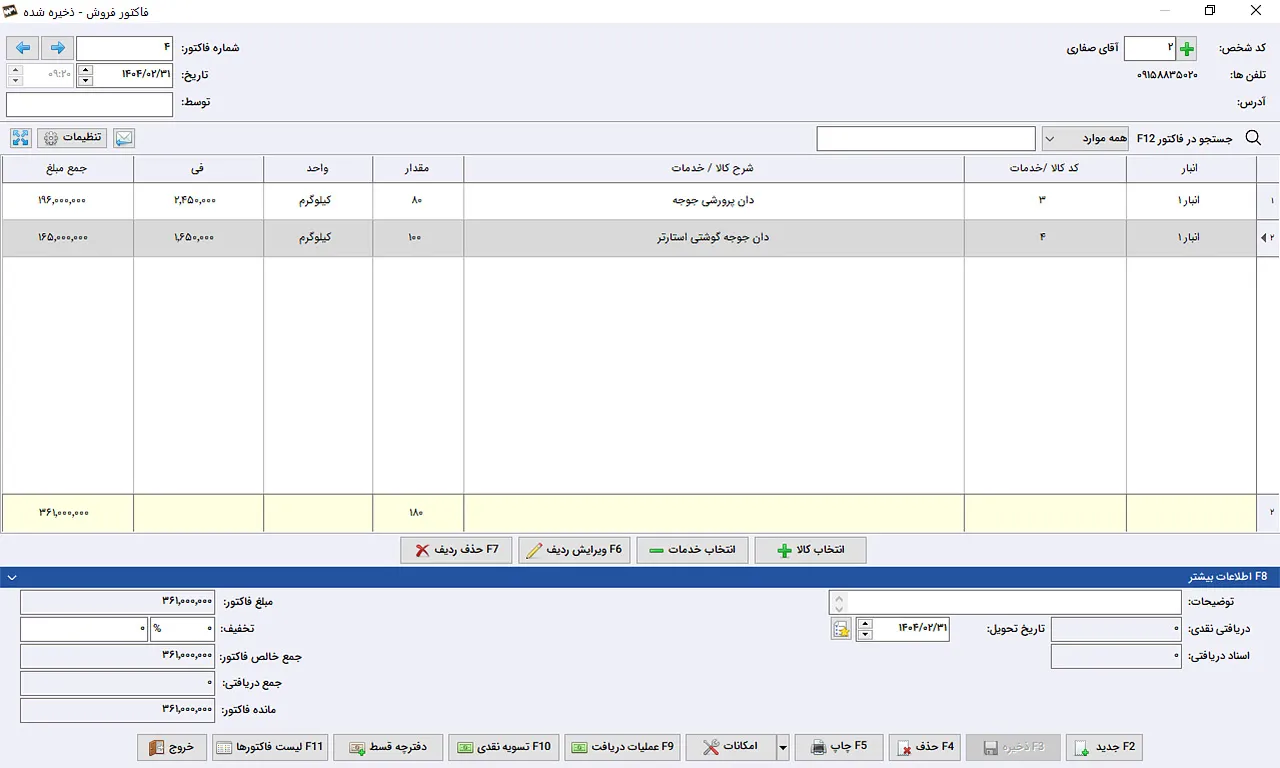Image resolution: width=1280 pixels, height=768 pixels.
Task: Open delivery date calendar icon
Action: [841, 629]
